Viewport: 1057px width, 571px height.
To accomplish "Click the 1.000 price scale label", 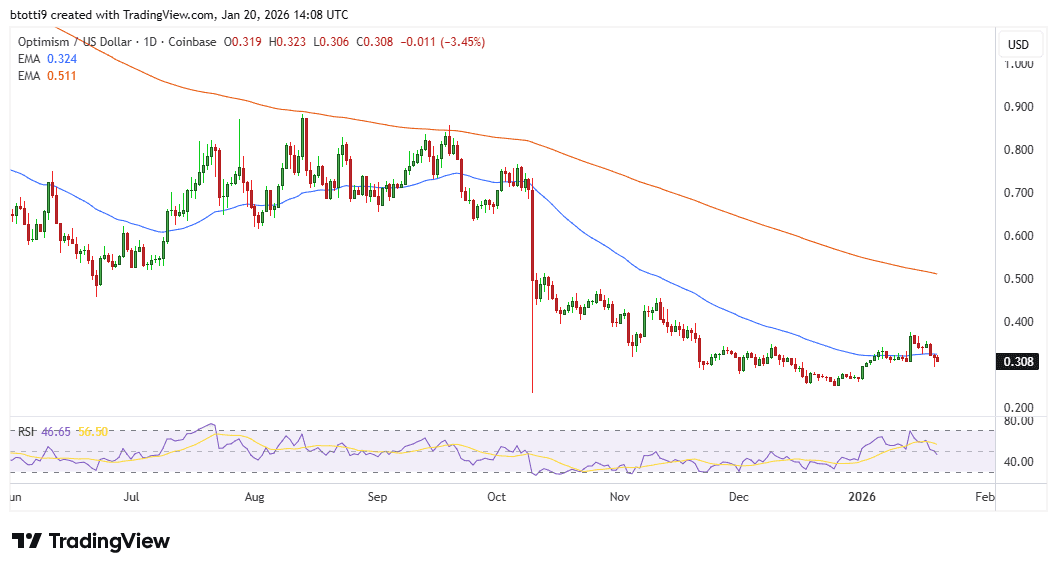I will click(1019, 64).
